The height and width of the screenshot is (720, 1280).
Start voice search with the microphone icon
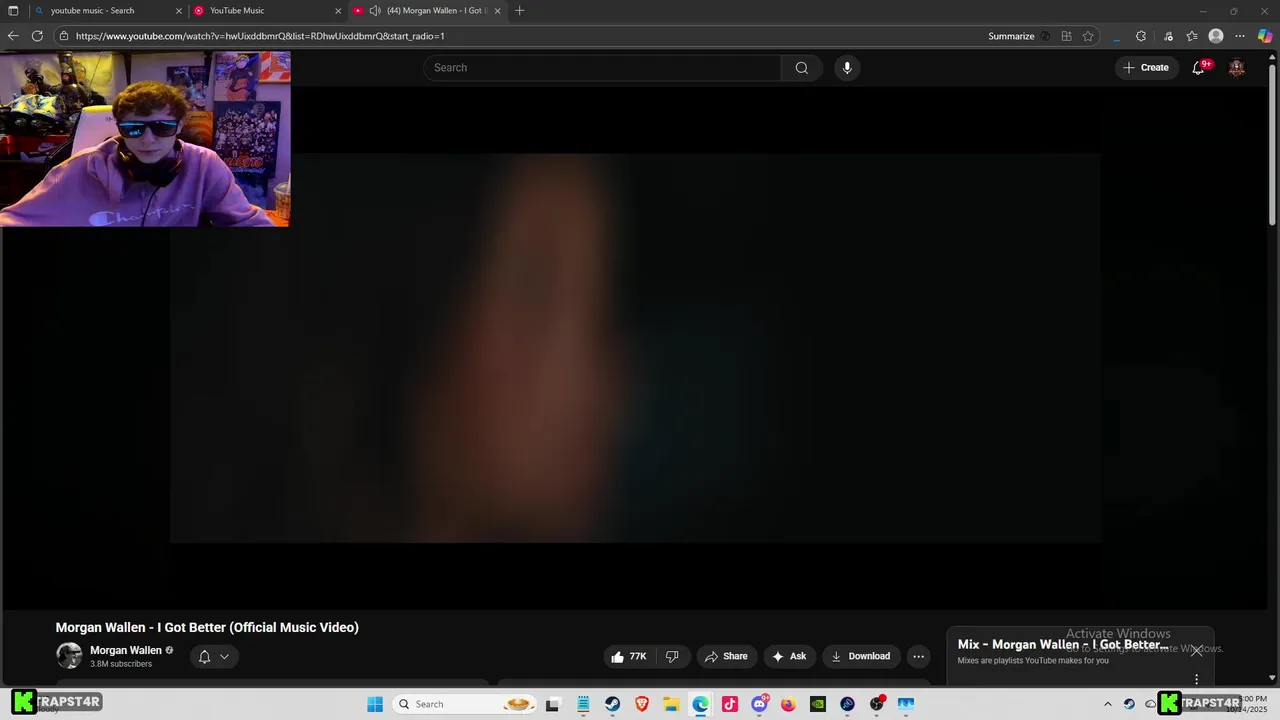(x=847, y=68)
